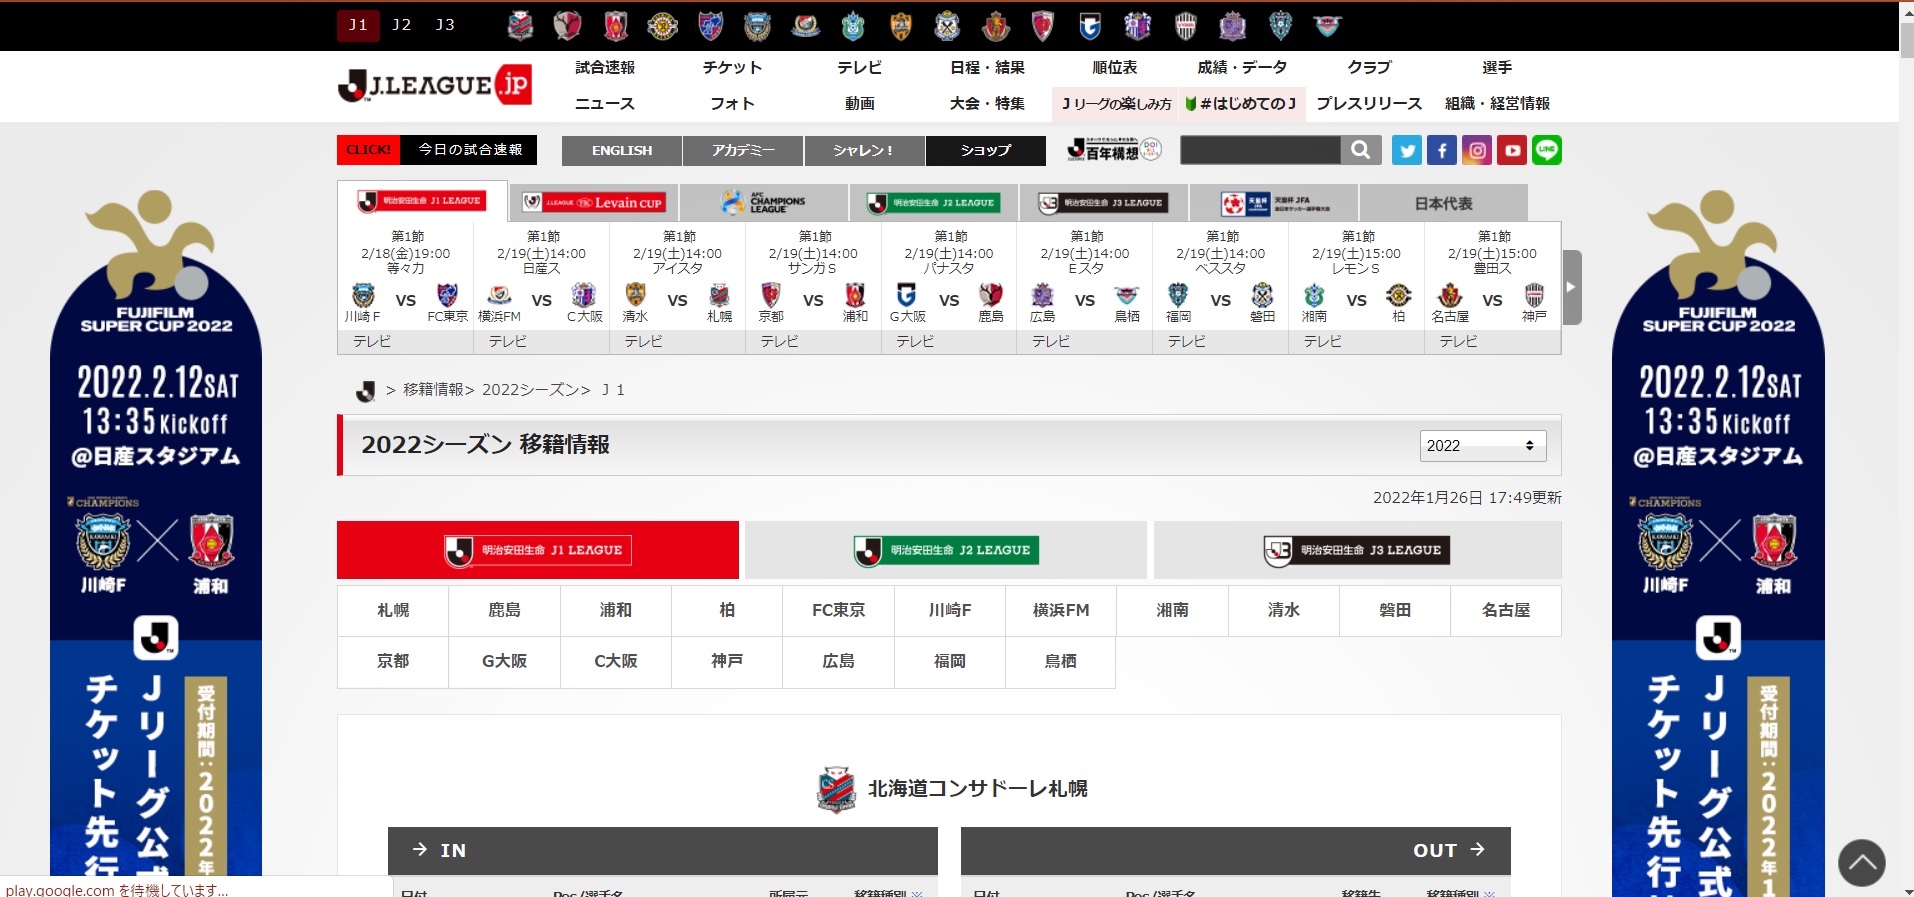1914x897 pixels.
Task: Open the Cerezo Osaka emblem in the top bar
Action: click(x=1138, y=25)
